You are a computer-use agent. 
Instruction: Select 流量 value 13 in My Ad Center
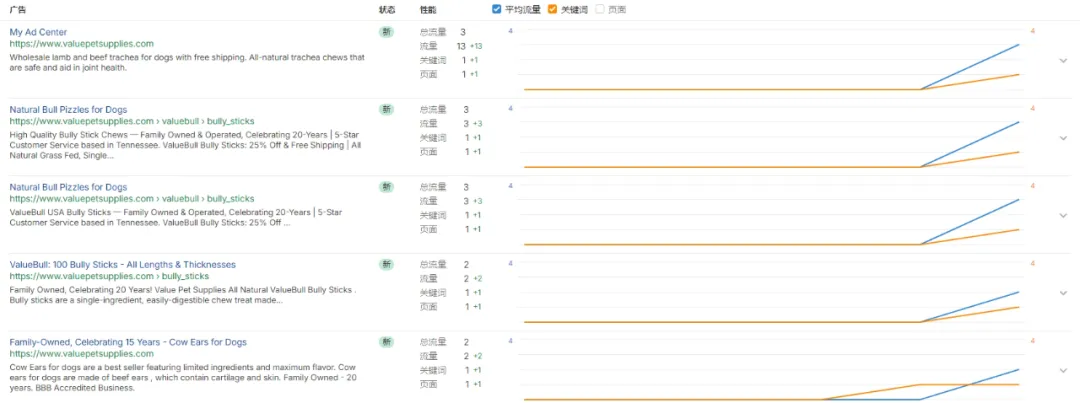(461, 46)
